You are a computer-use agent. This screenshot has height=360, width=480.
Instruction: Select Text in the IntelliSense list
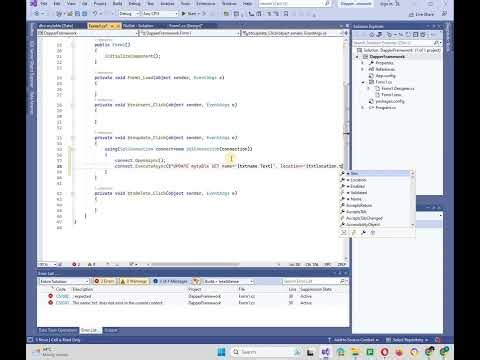375,173
